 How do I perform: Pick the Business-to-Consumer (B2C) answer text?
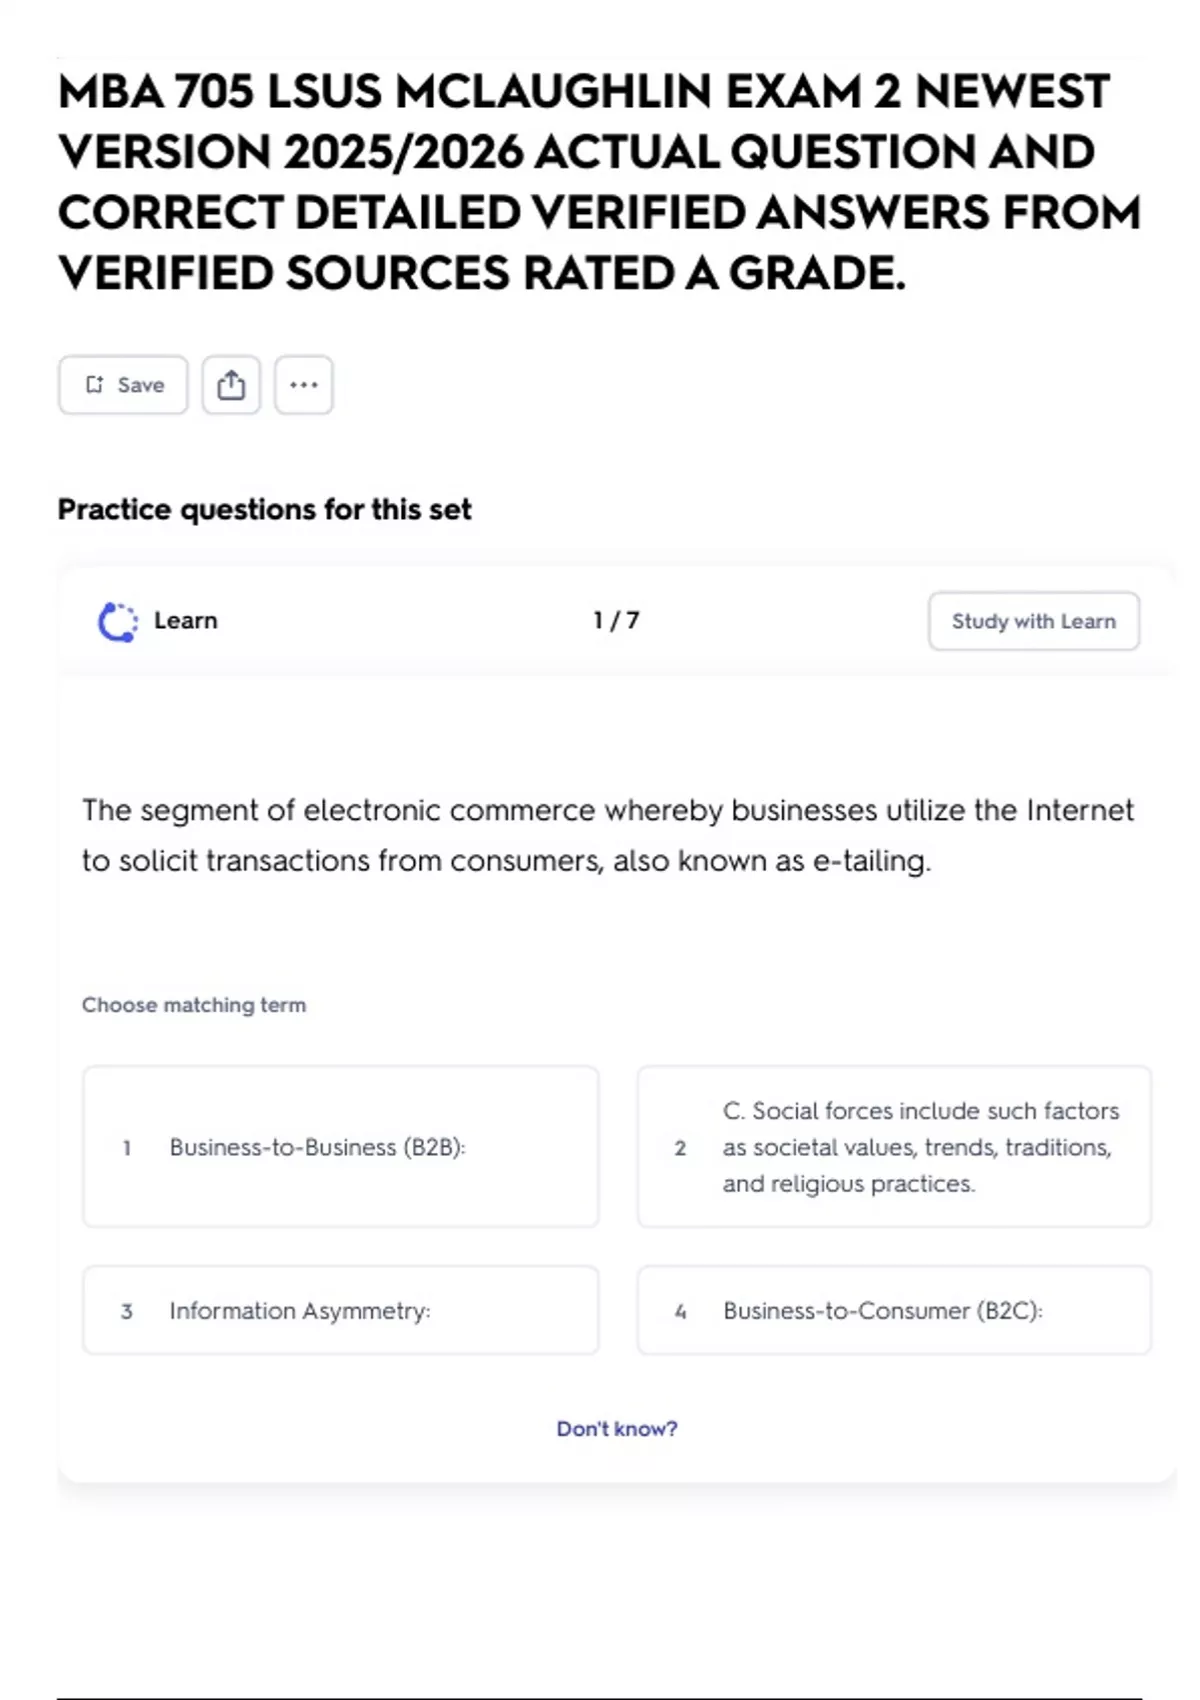(882, 1311)
